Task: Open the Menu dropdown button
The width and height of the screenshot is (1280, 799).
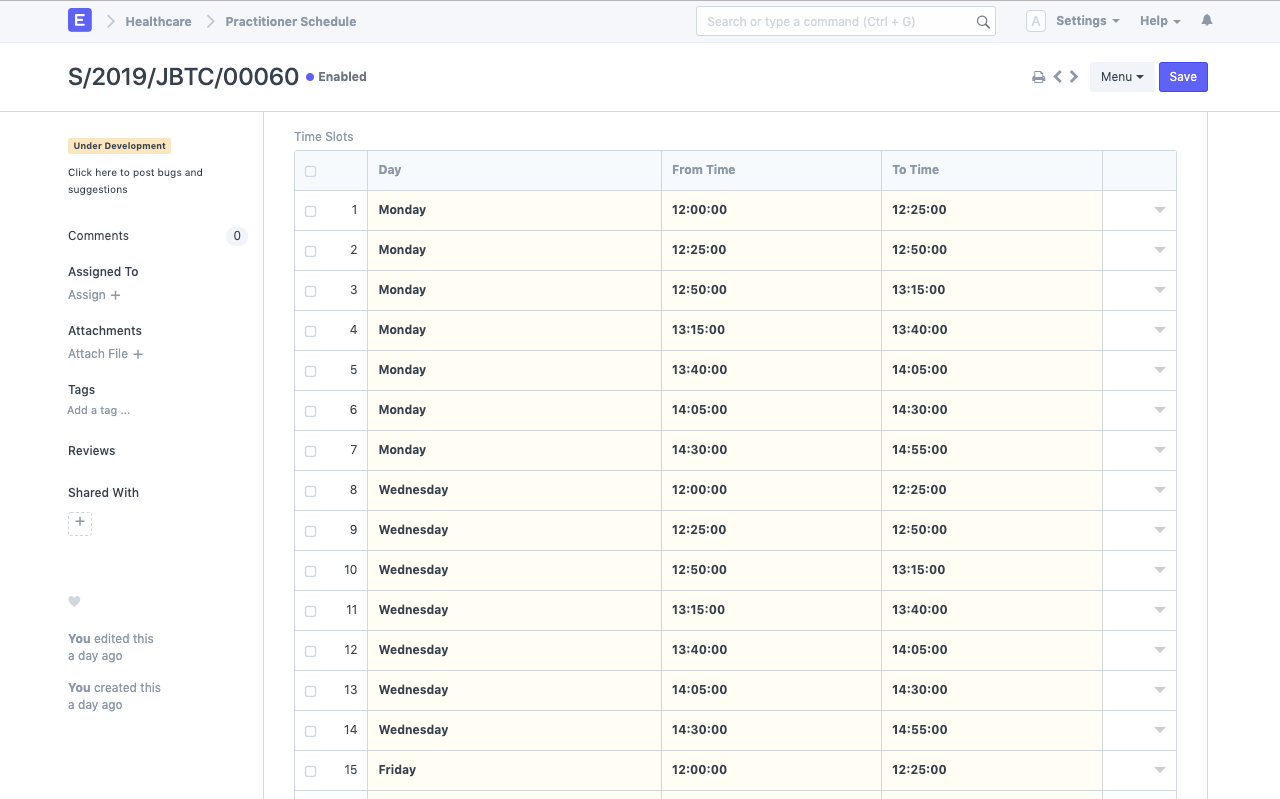Action: click(1121, 77)
